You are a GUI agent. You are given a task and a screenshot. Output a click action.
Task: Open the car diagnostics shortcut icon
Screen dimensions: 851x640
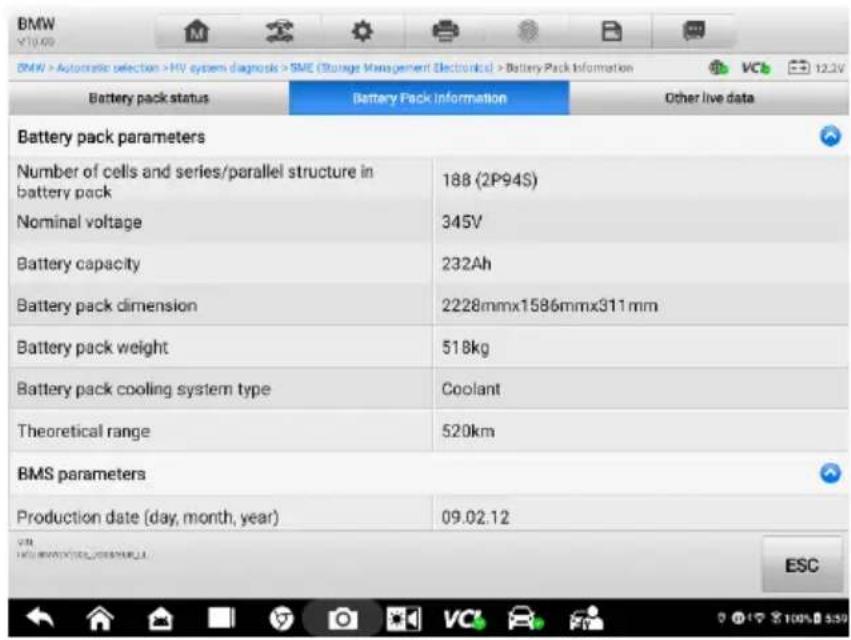(525, 619)
